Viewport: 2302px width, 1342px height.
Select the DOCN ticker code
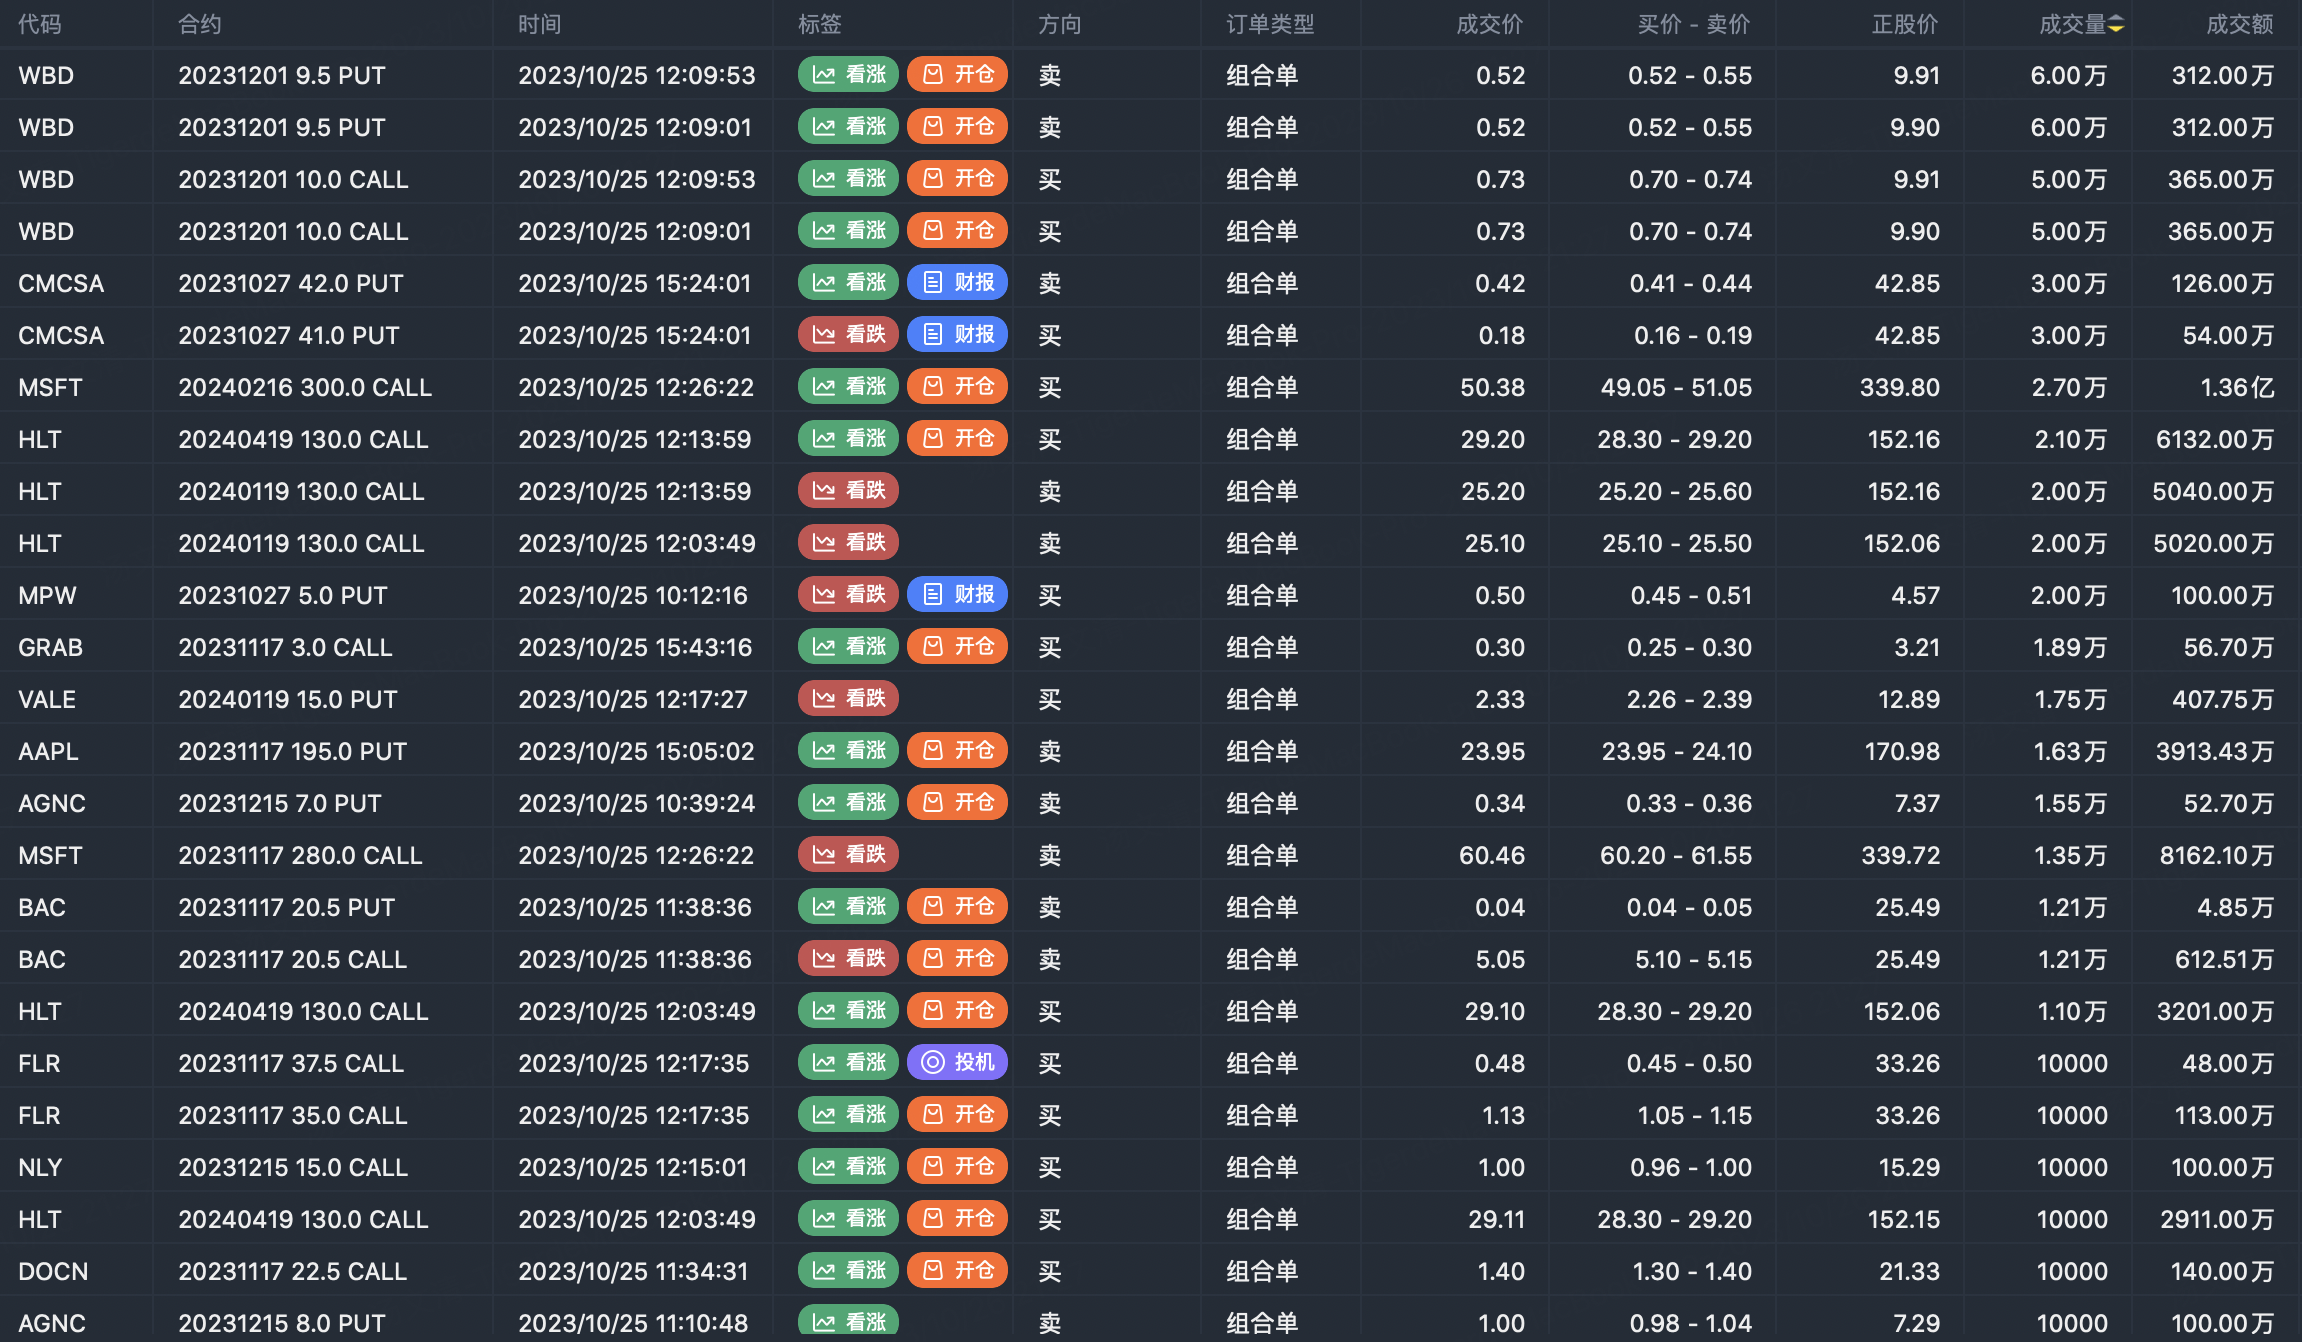[x=53, y=1271]
